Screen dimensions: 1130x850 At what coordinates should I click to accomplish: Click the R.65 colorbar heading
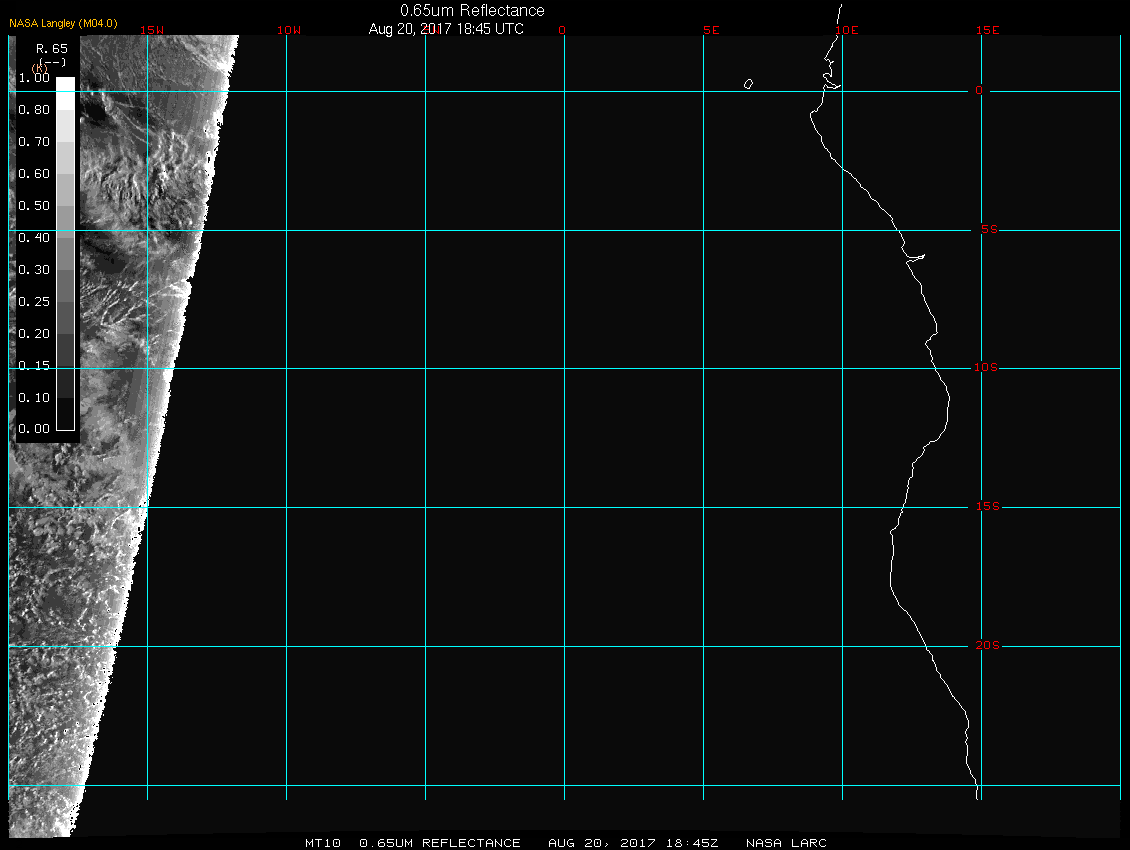(51, 48)
